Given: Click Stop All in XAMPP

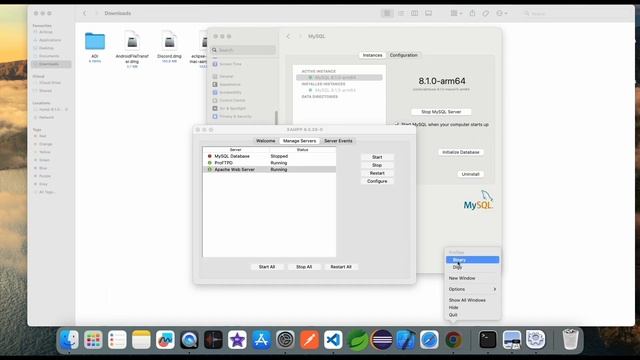Looking at the screenshot, I should [304, 267].
